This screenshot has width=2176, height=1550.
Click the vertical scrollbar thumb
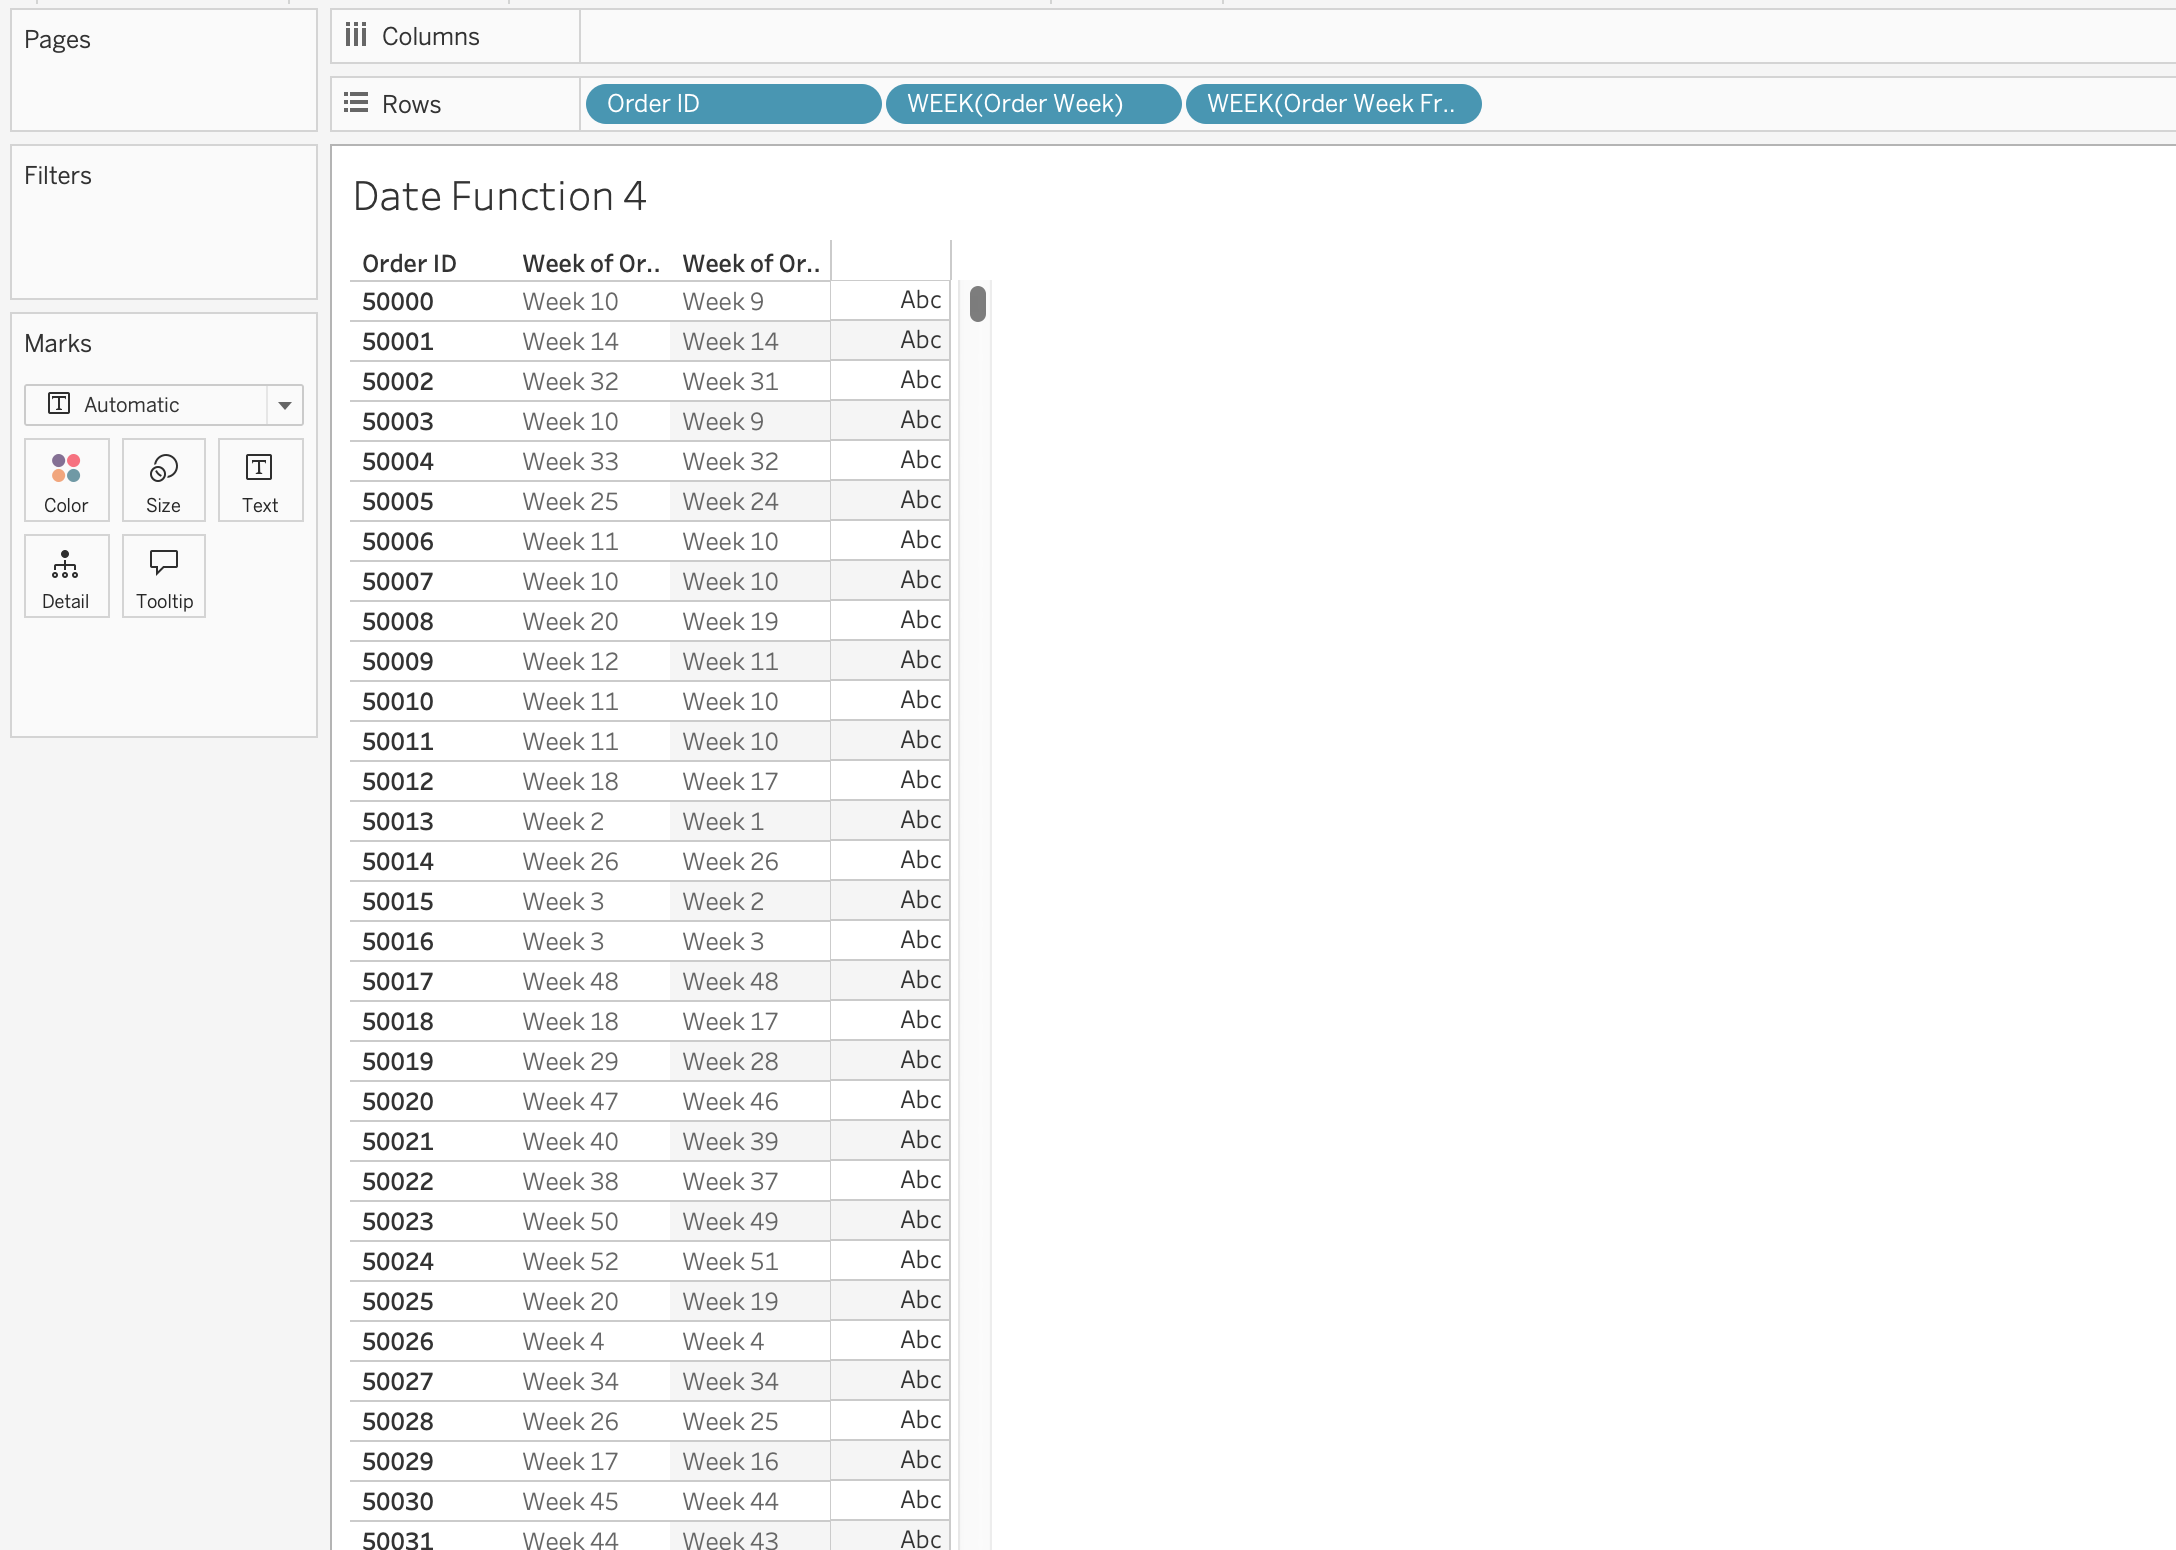(x=978, y=304)
